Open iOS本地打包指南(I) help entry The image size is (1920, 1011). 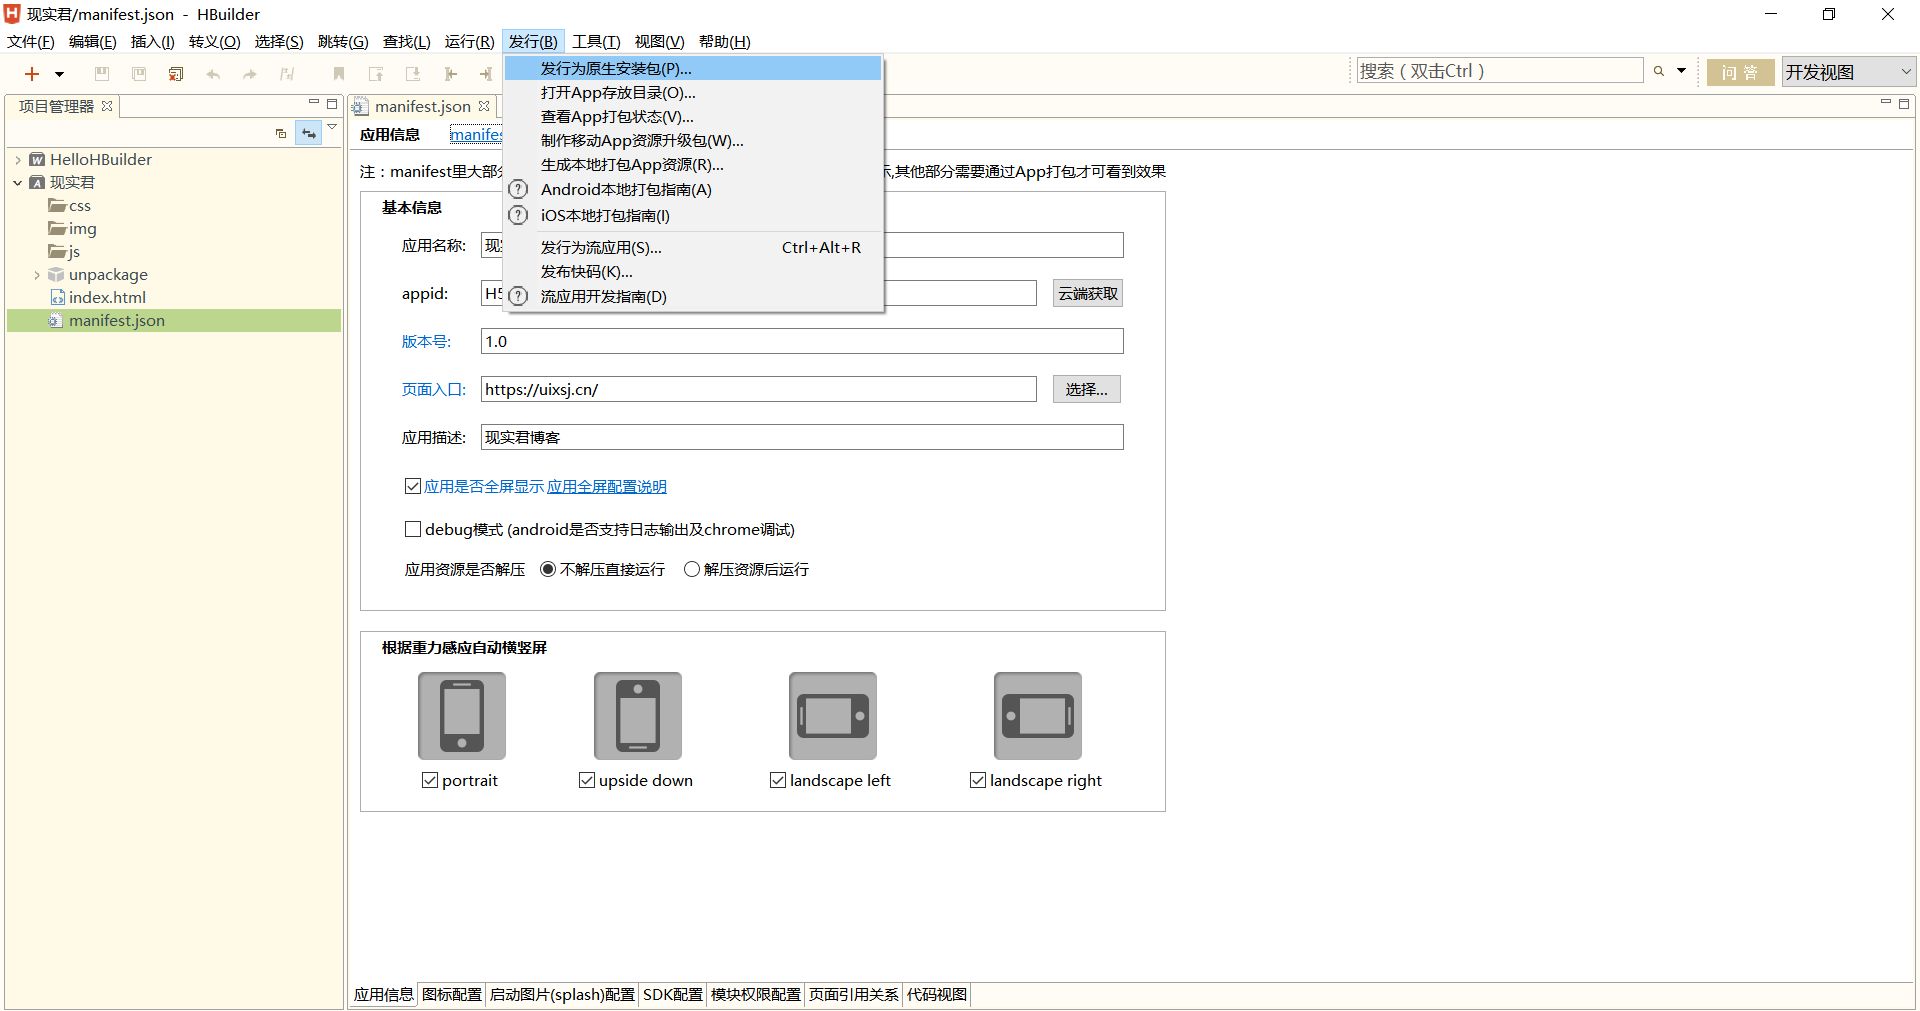(692, 216)
